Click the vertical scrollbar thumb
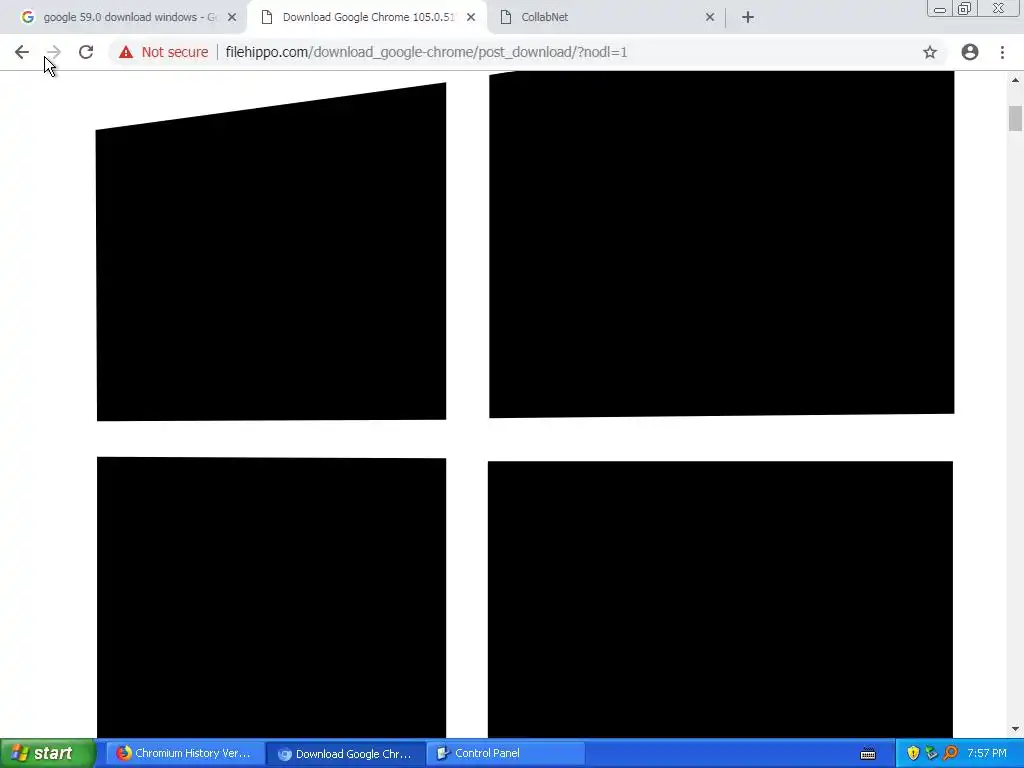1024x768 pixels. tap(1015, 118)
